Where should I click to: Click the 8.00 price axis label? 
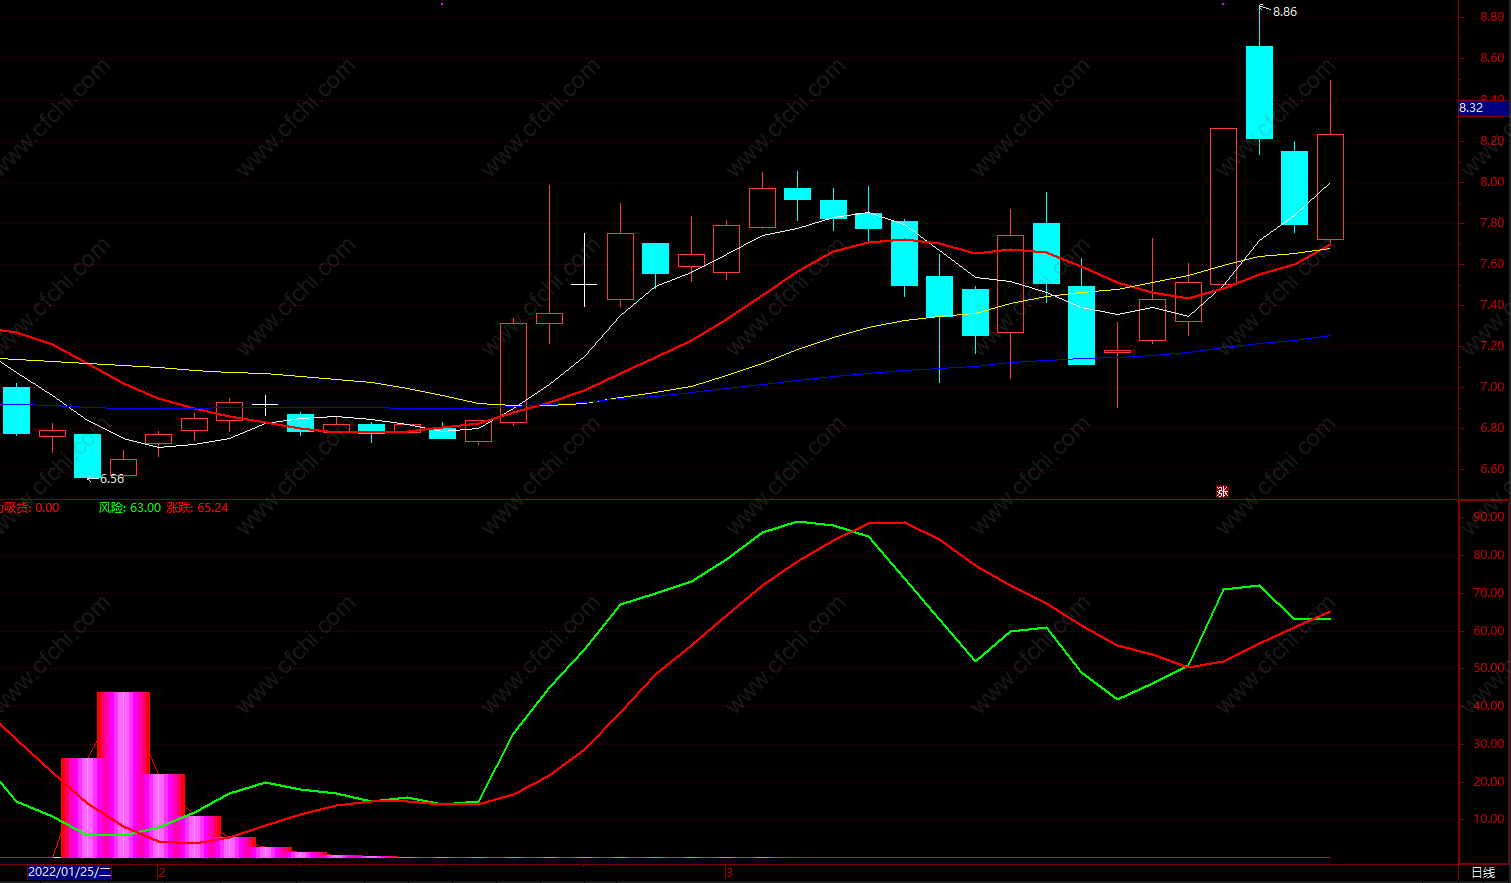(1492, 182)
